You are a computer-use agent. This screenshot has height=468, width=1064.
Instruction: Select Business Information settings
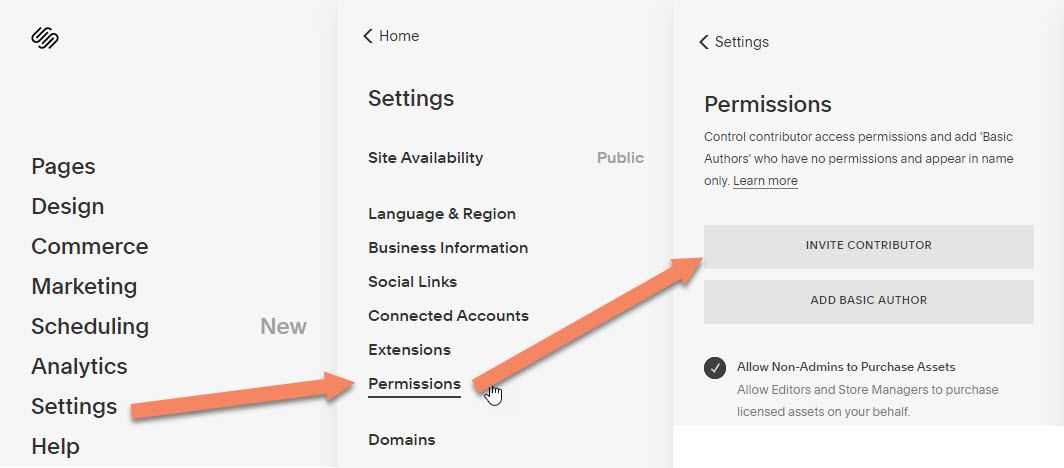pos(447,248)
